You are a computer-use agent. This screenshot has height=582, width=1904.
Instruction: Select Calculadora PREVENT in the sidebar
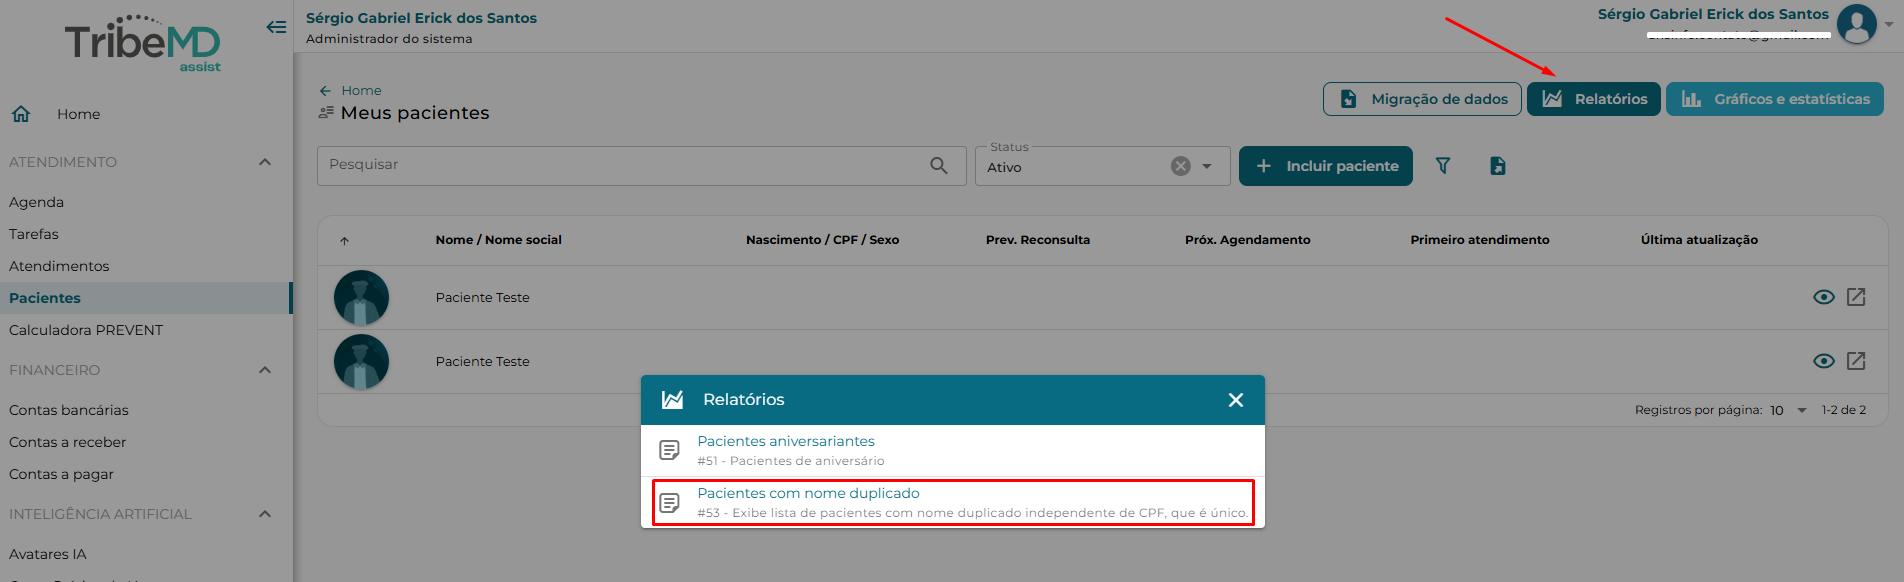coord(86,330)
